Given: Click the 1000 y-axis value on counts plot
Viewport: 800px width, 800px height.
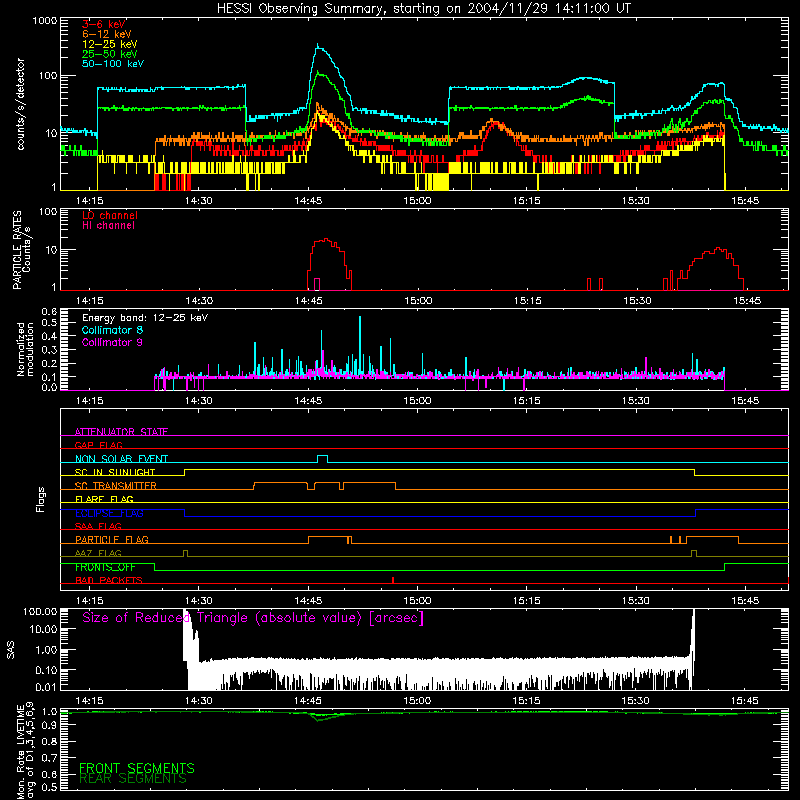Looking at the screenshot, I should coord(45,21).
